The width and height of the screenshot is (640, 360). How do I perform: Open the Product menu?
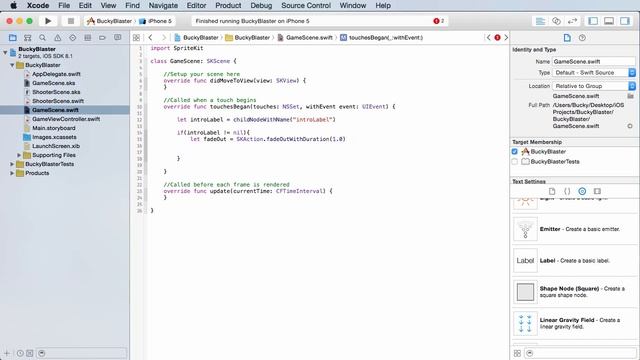tap(228, 5)
